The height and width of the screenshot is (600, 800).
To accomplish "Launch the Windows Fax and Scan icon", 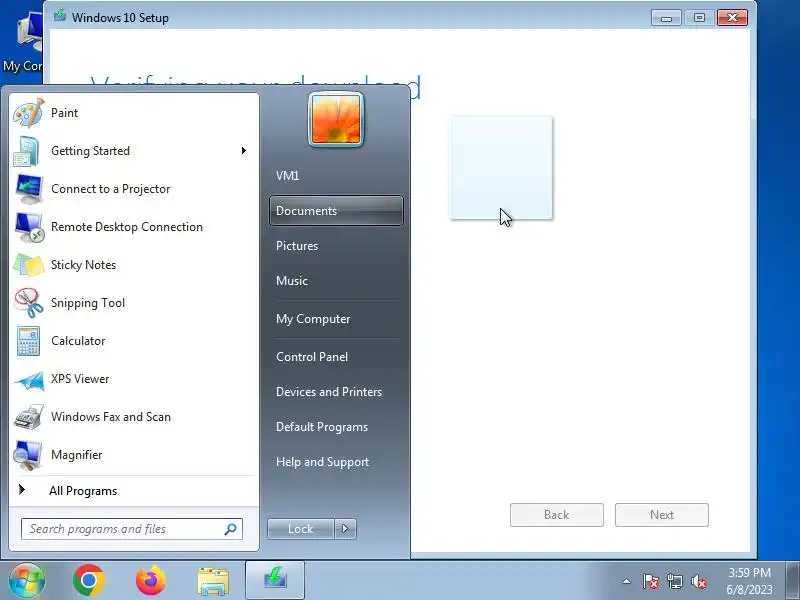I will 29,417.
